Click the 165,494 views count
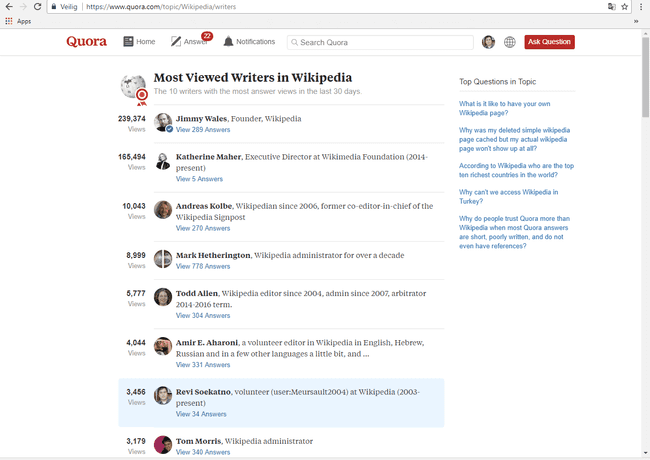Image resolution: width=650 pixels, height=460 pixels. pyautogui.click(x=131, y=157)
